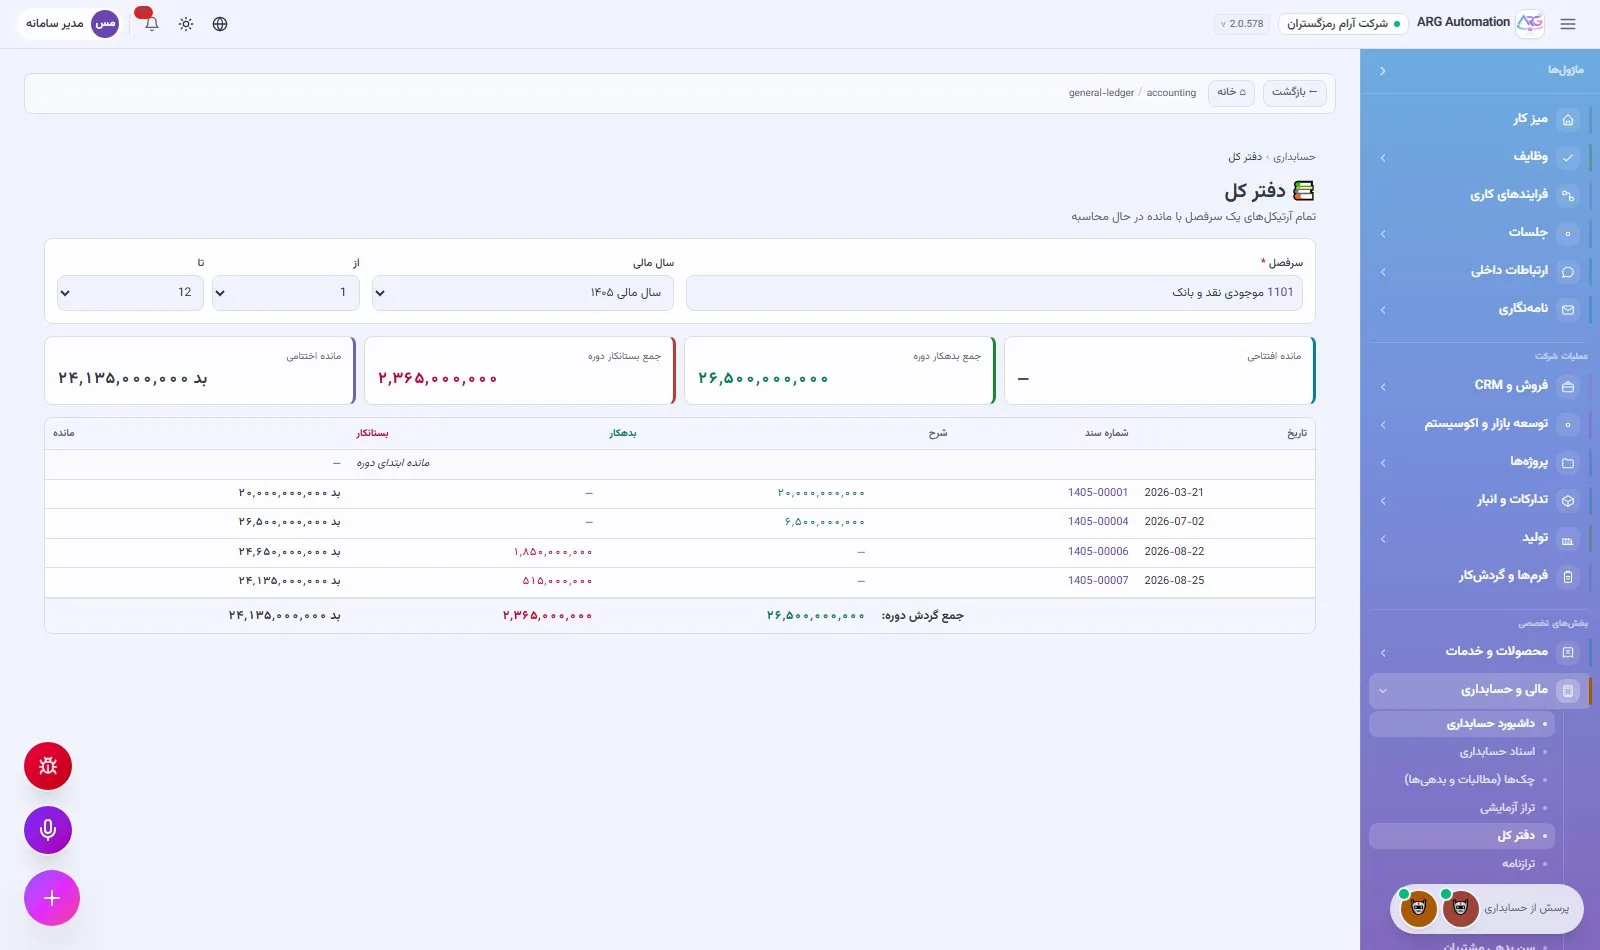Open the تا month dropdown showing 12
The height and width of the screenshot is (950, 1600).
pos(130,293)
